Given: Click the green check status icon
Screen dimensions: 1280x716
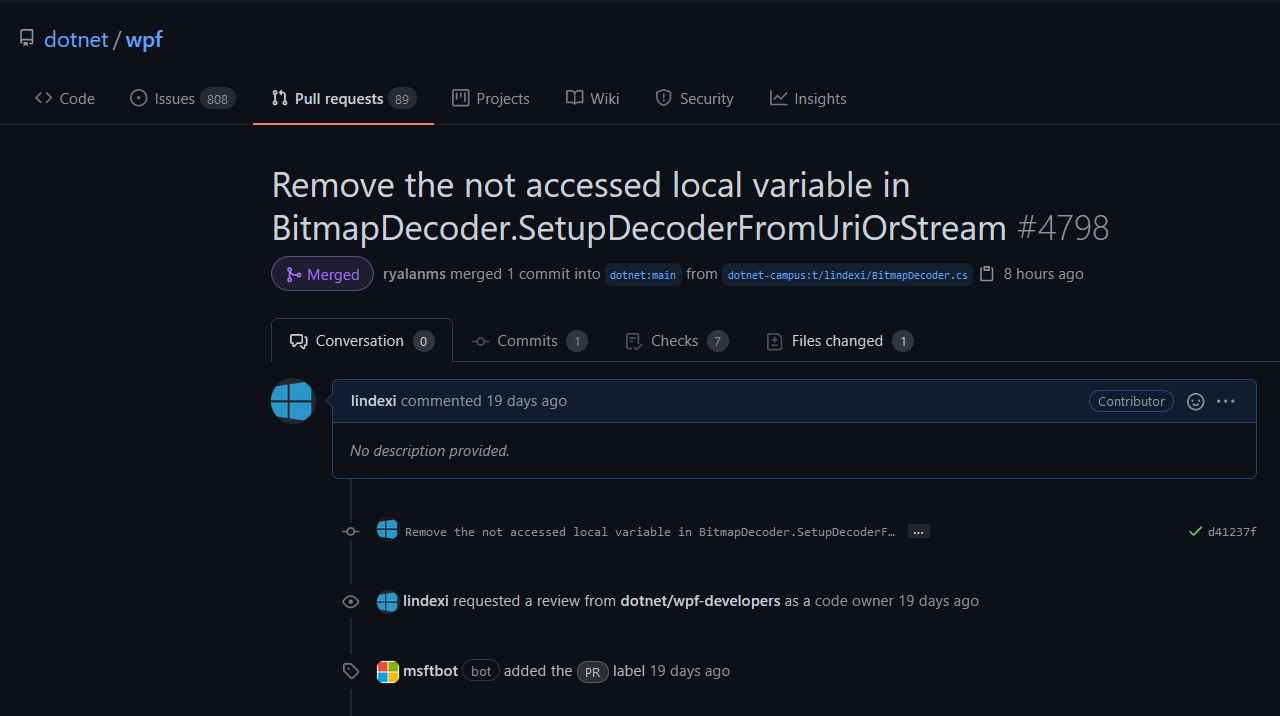Looking at the screenshot, I should (1195, 532).
